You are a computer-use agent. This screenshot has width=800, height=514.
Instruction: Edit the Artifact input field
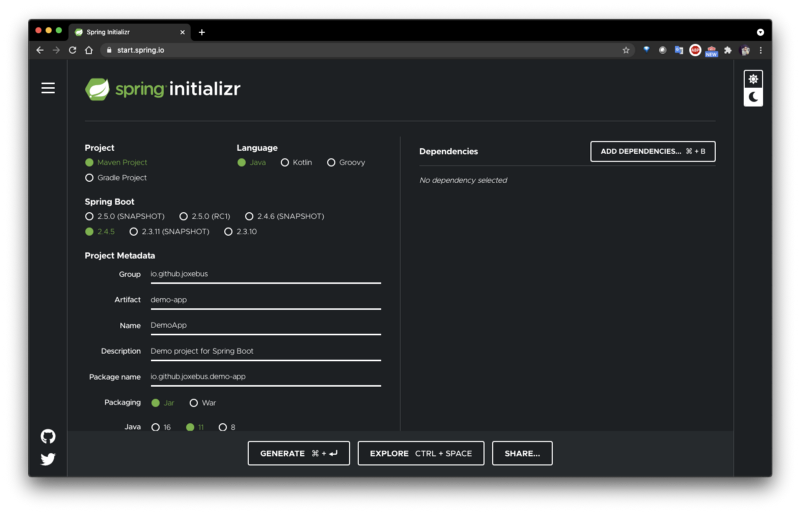[265, 300]
